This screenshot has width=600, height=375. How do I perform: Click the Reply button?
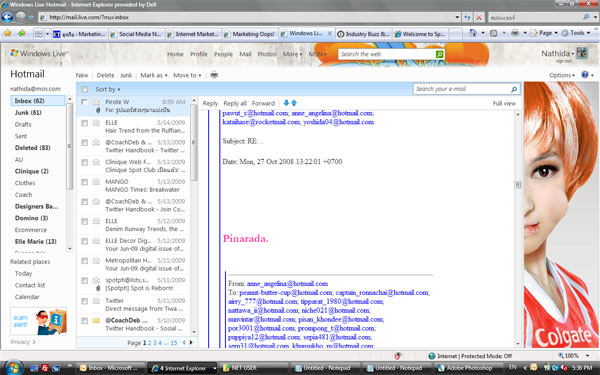(210, 103)
